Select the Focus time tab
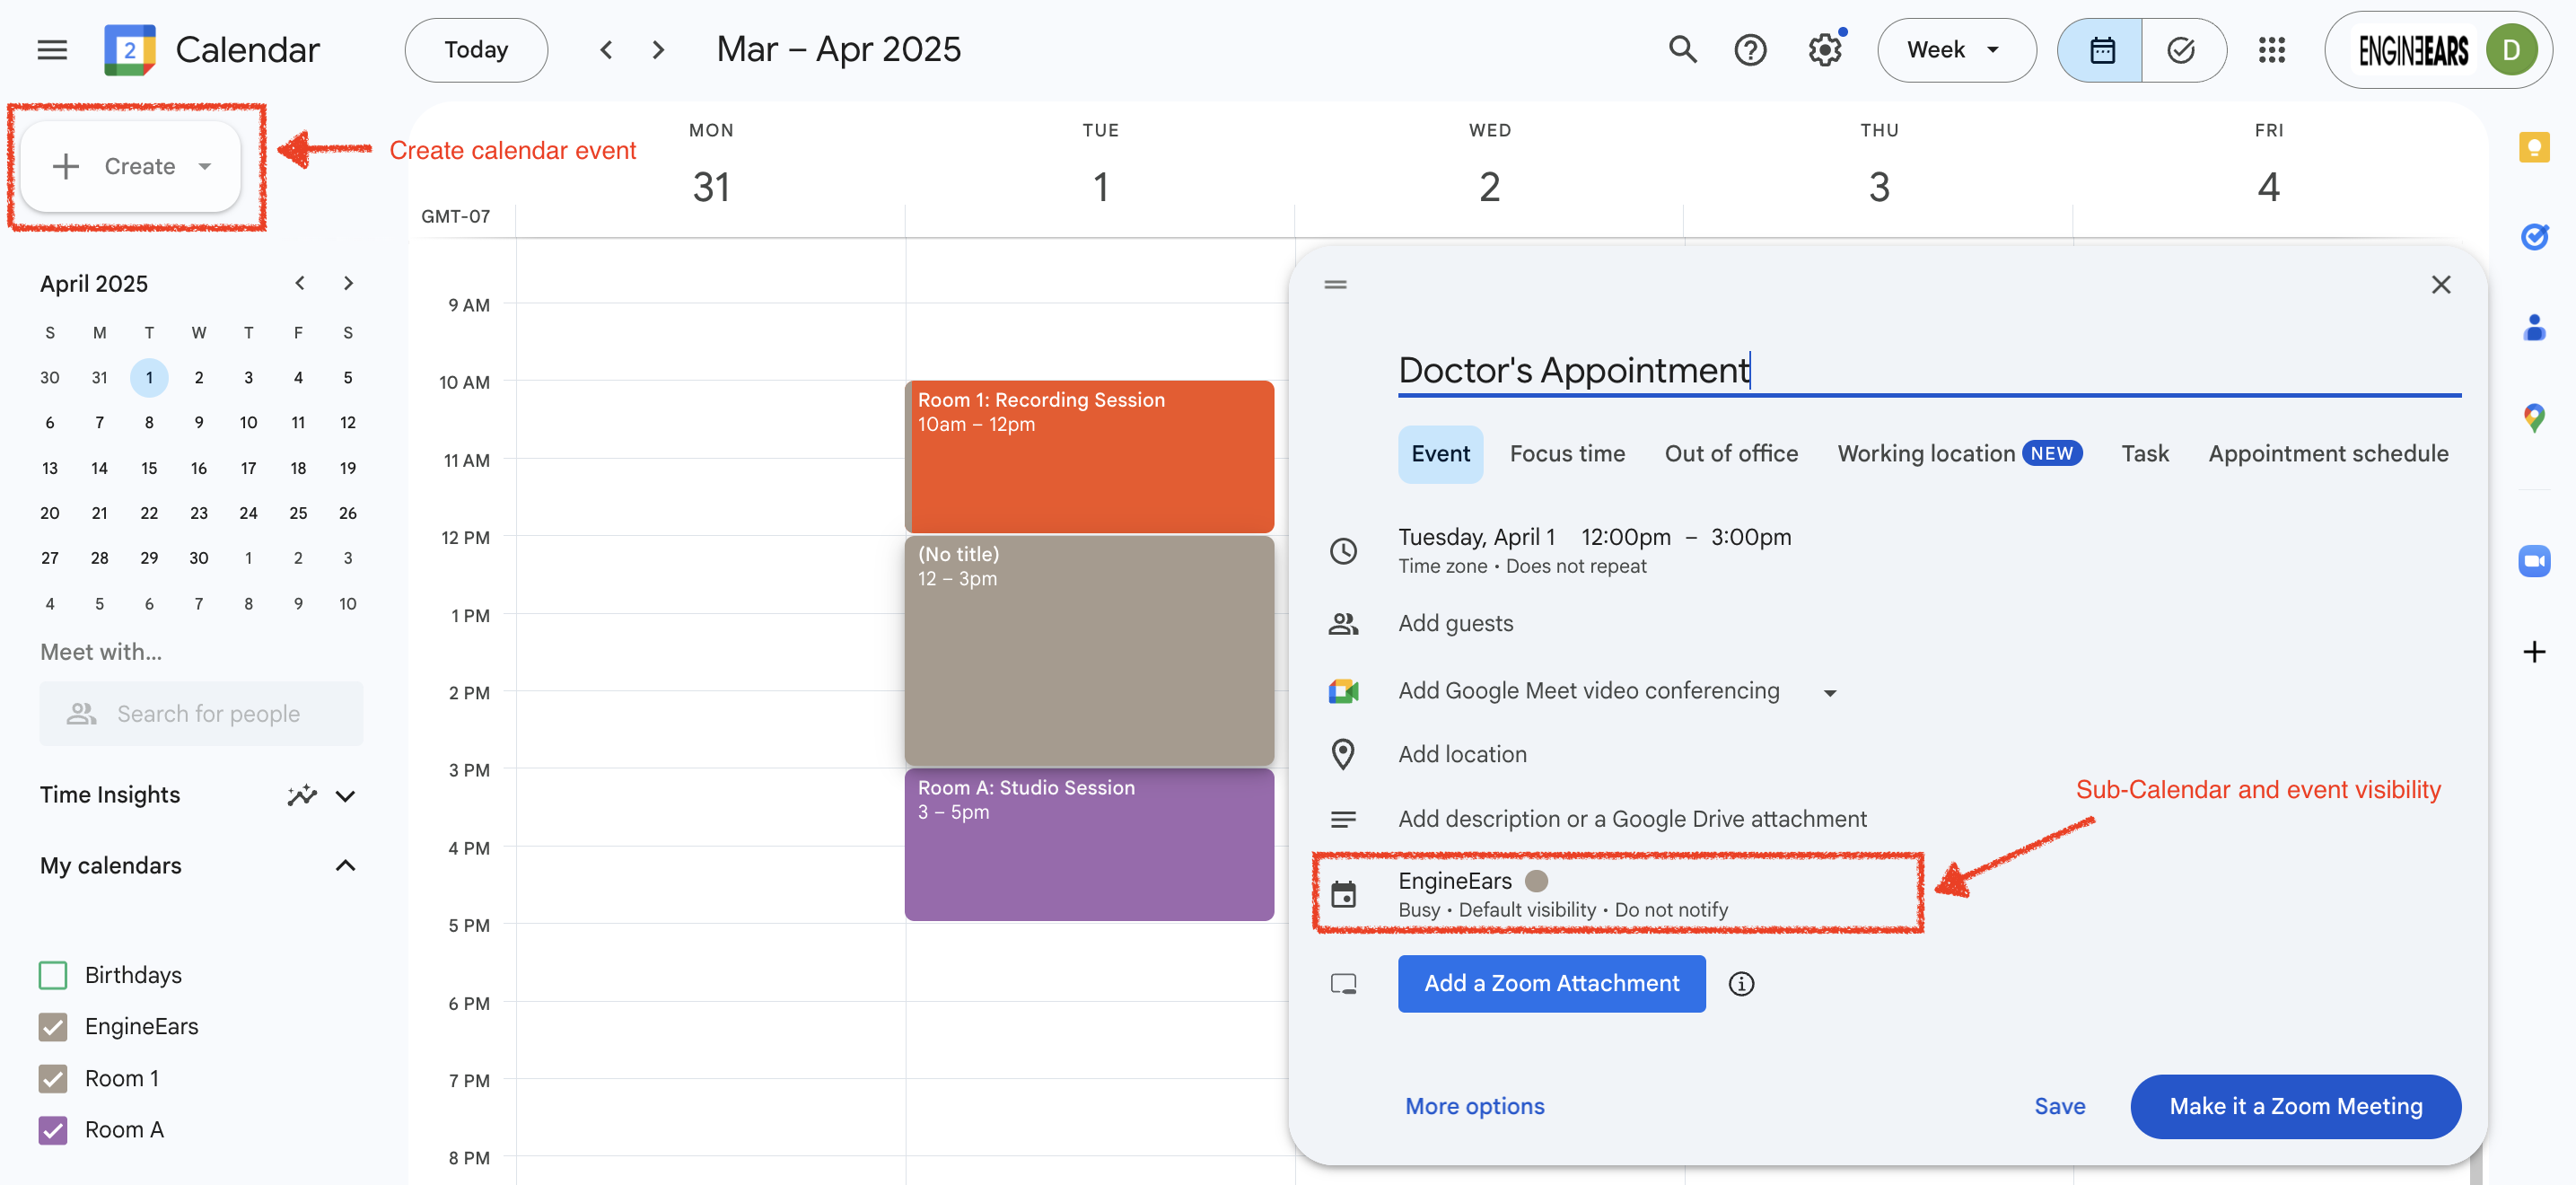The width and height of the screenshot is (2576, 1185). tap(1566, 453)
